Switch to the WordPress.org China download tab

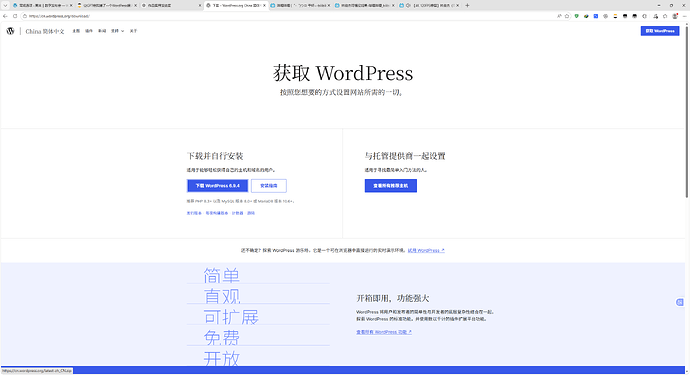[x=236, y=5]
